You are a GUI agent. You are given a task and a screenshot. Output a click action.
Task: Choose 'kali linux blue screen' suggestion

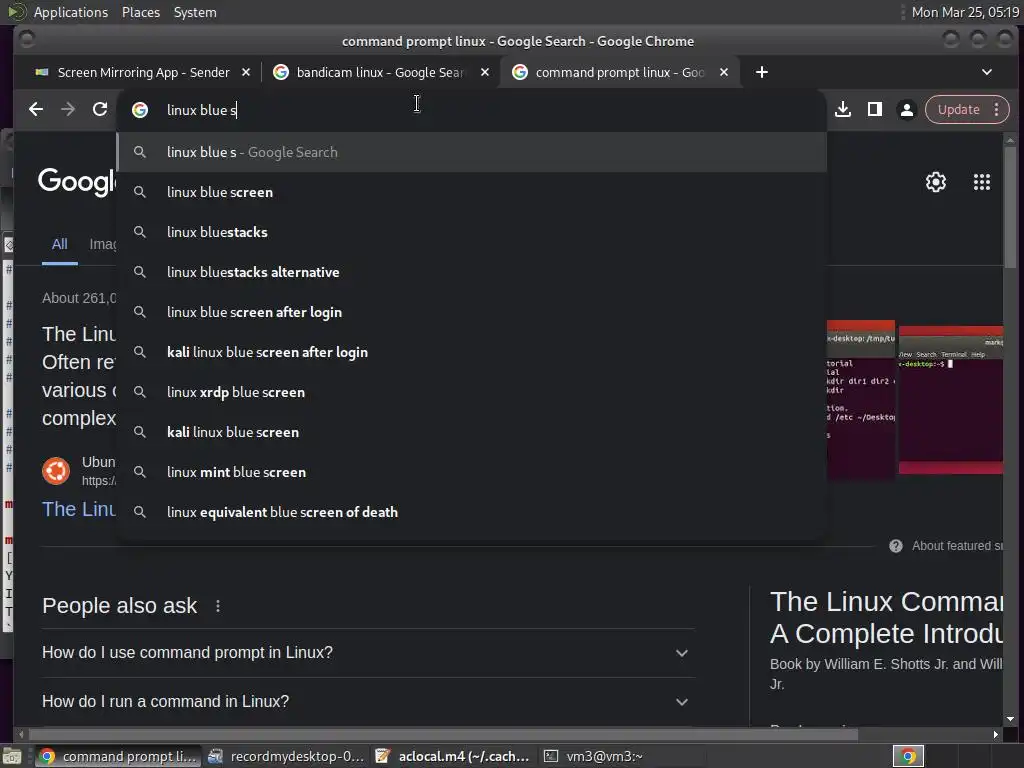click(x=472, y=432)
